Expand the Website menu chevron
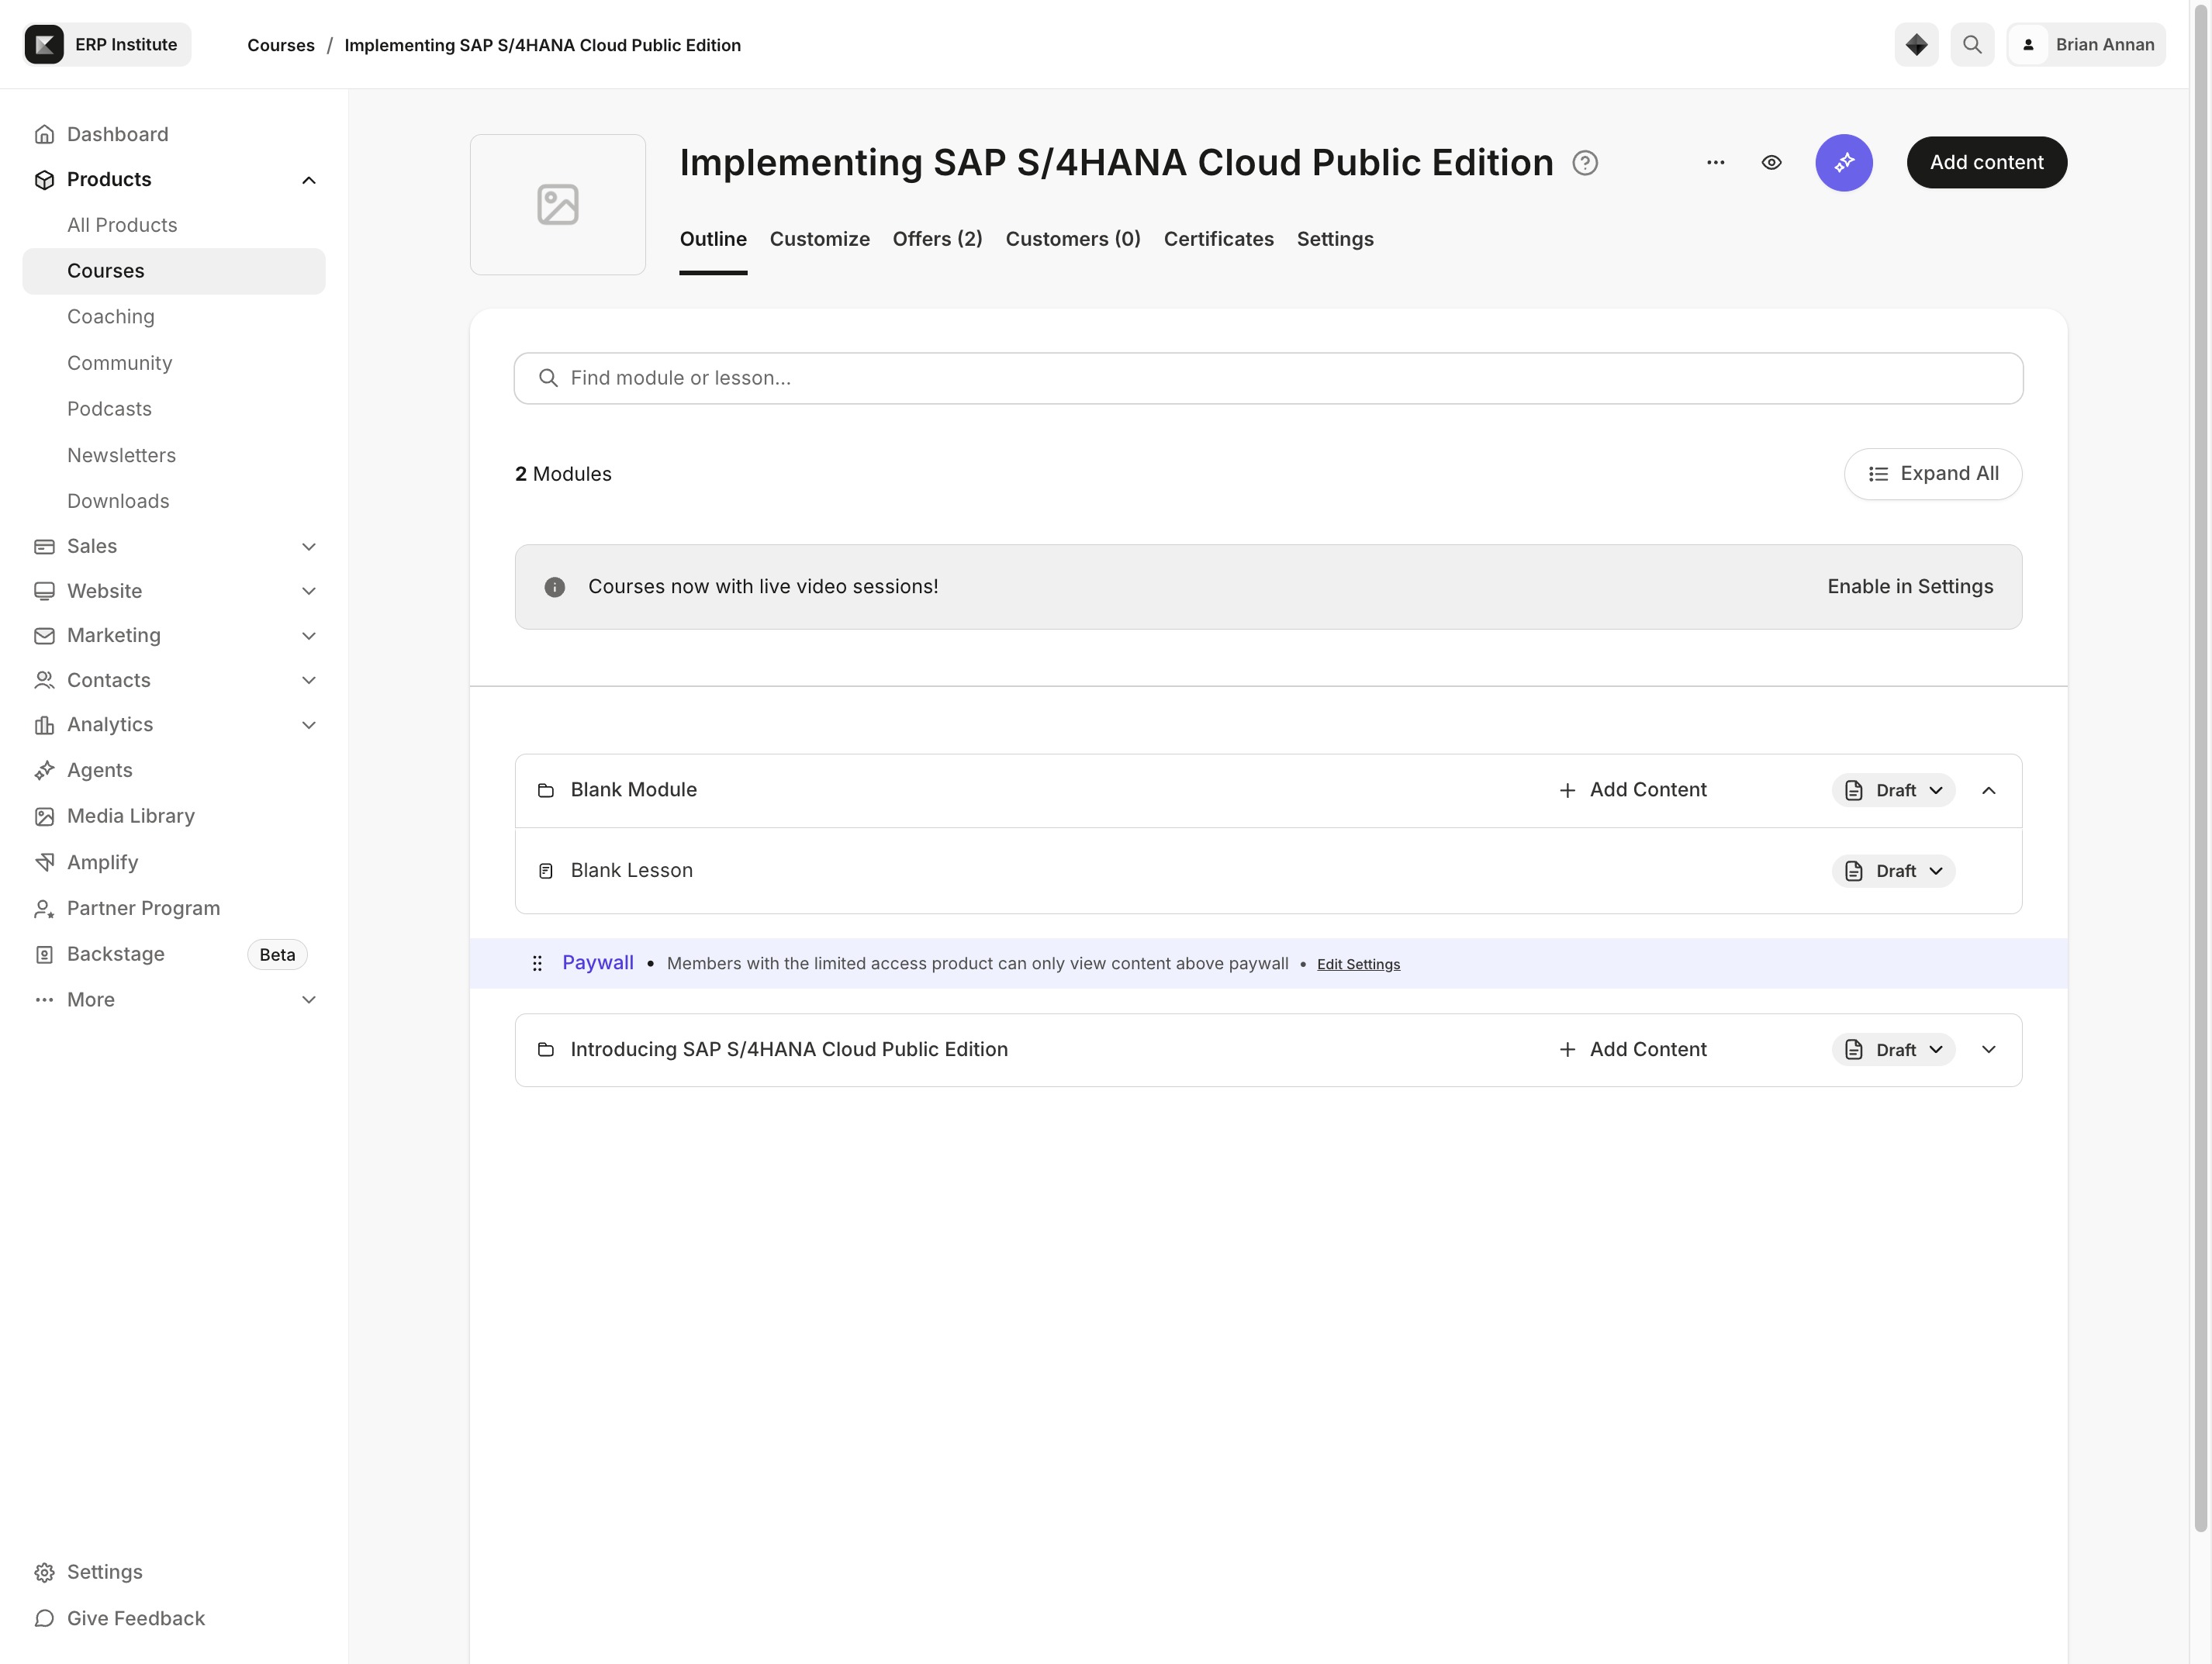 [x=309, y=592]
